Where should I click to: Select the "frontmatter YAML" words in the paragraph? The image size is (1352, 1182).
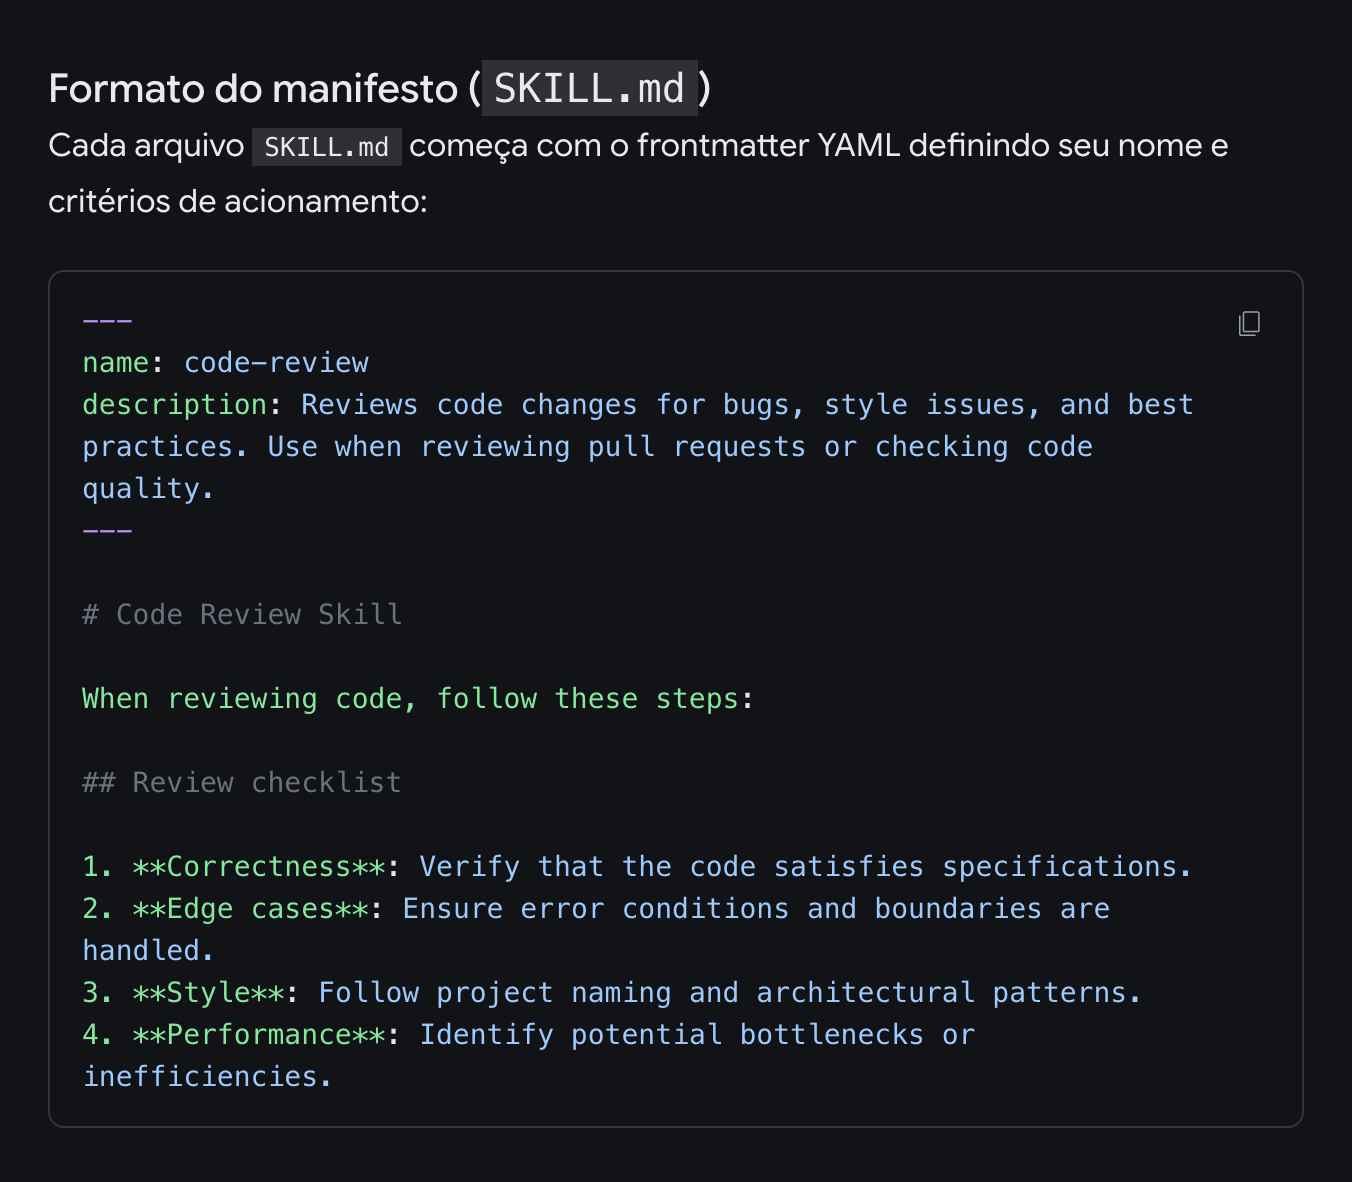point(769,145)
